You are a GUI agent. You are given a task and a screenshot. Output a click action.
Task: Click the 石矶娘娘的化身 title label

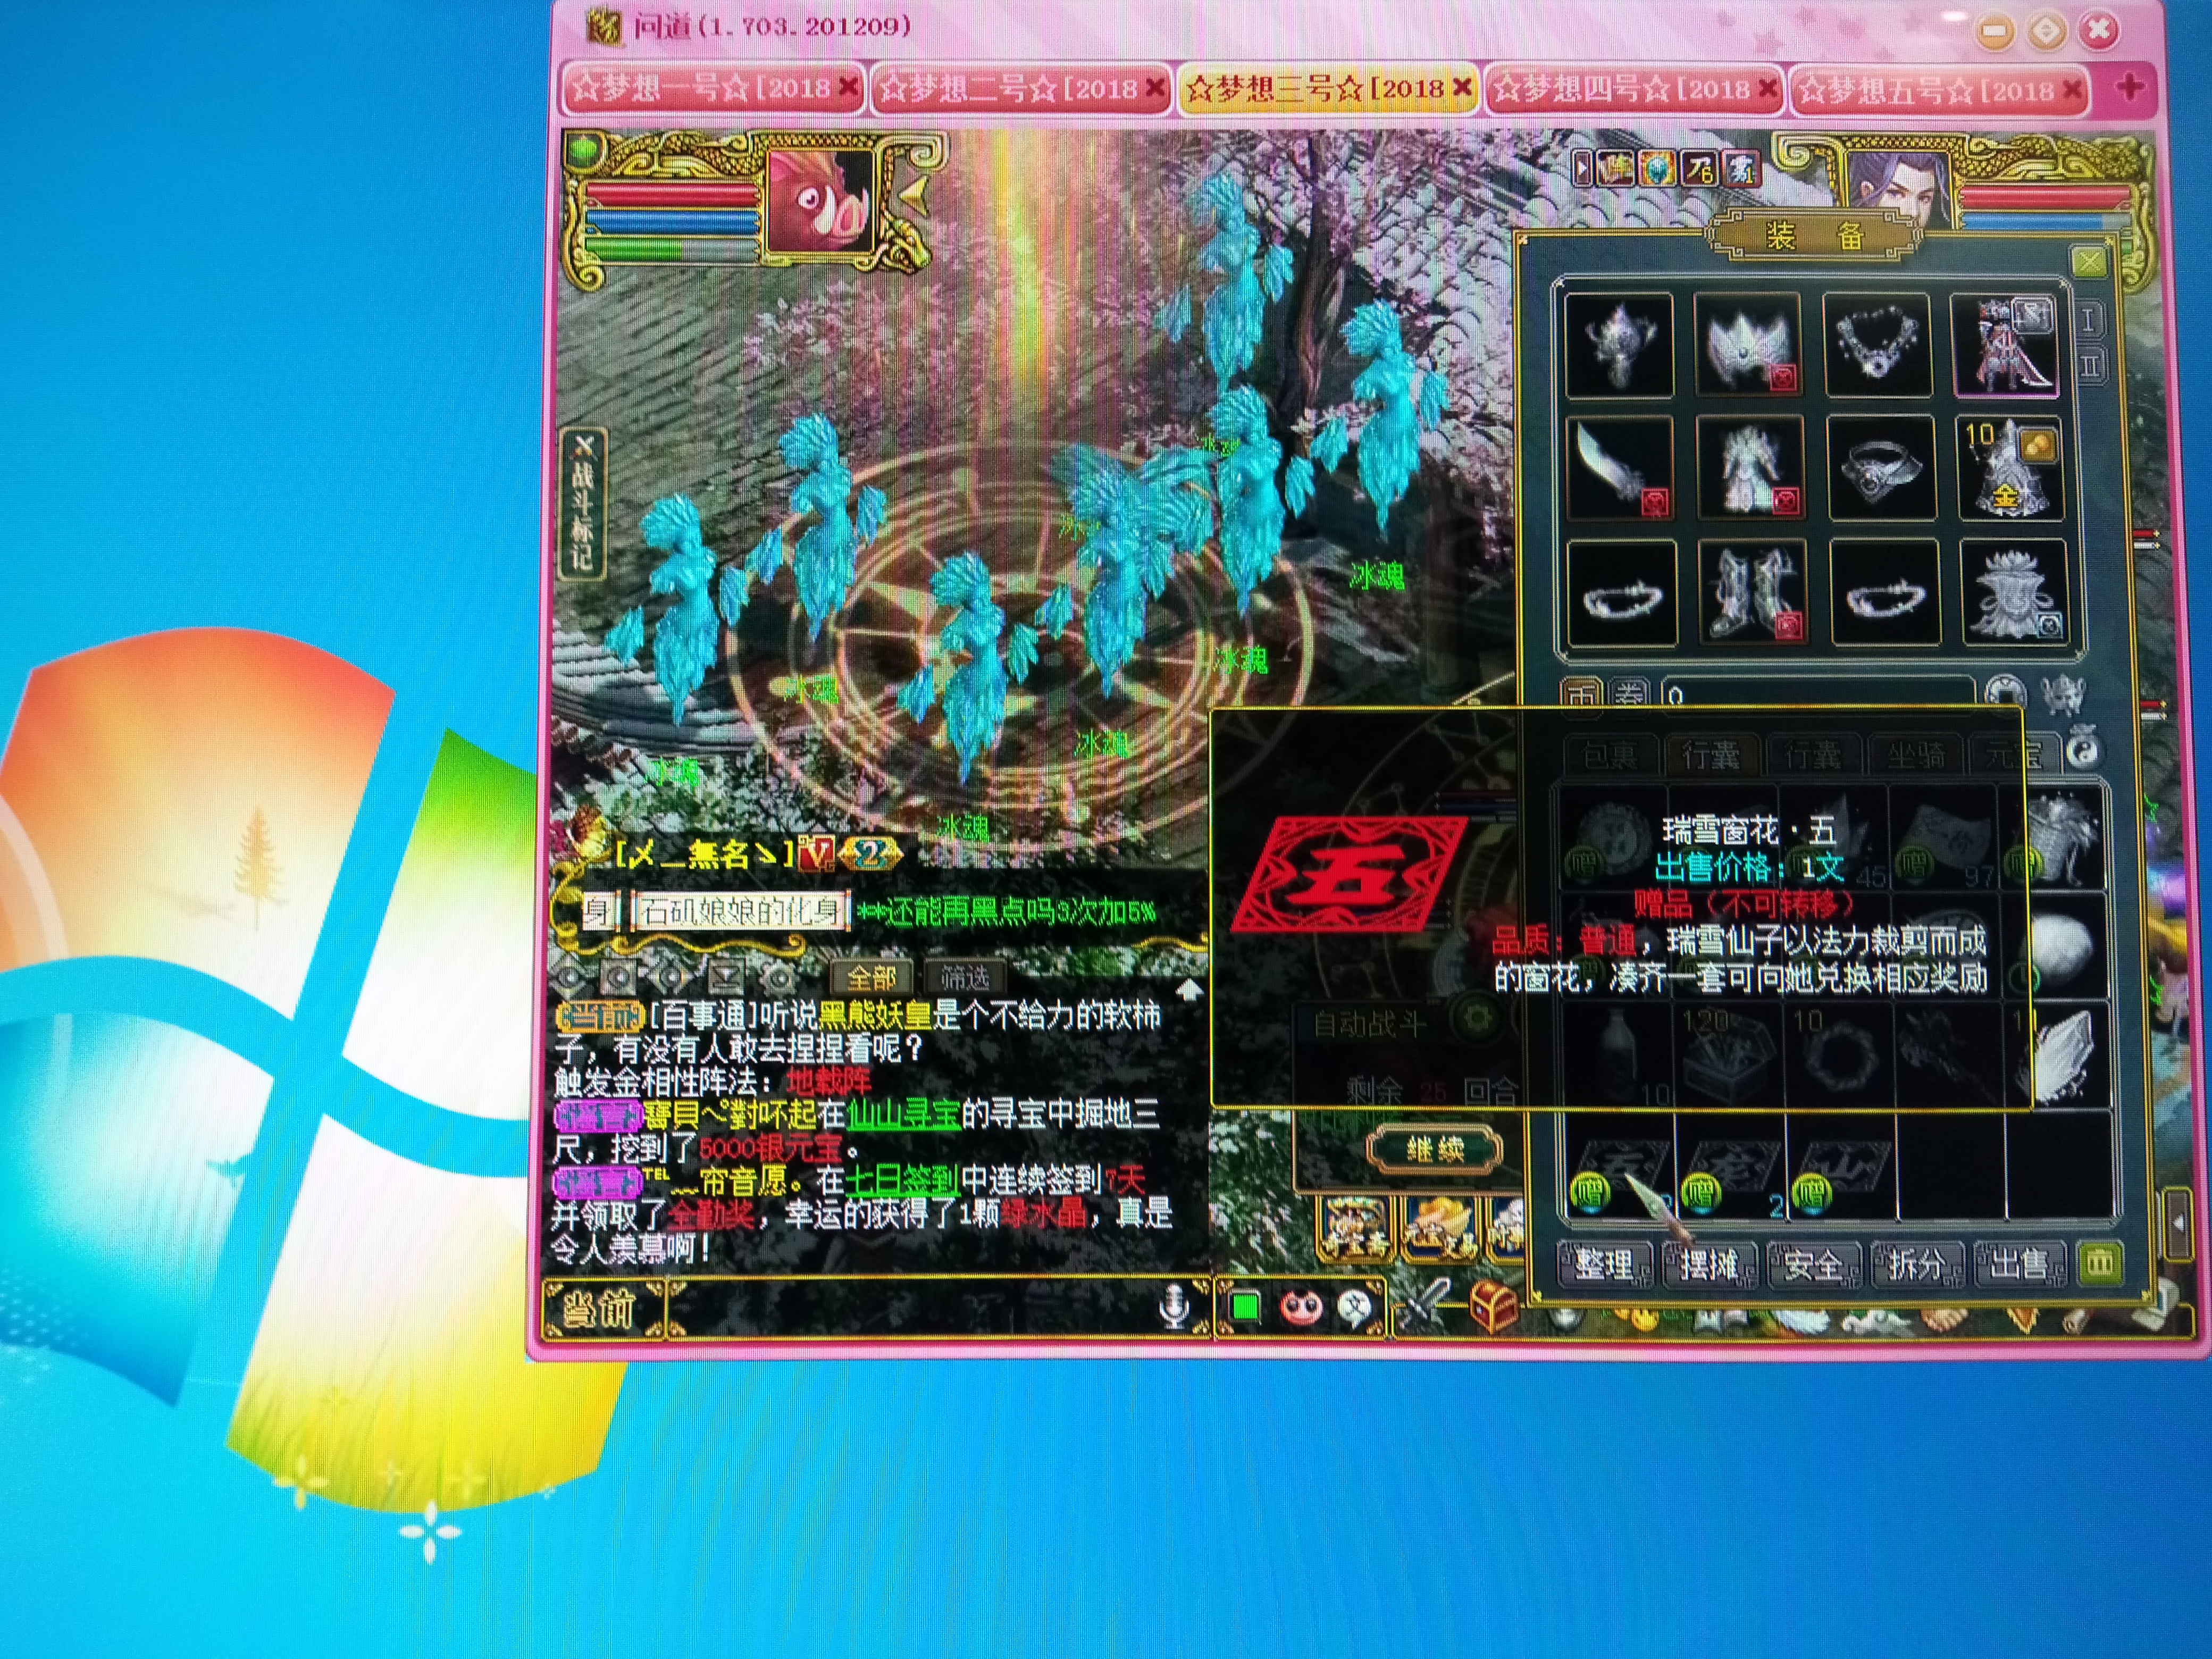click(741, 911)
